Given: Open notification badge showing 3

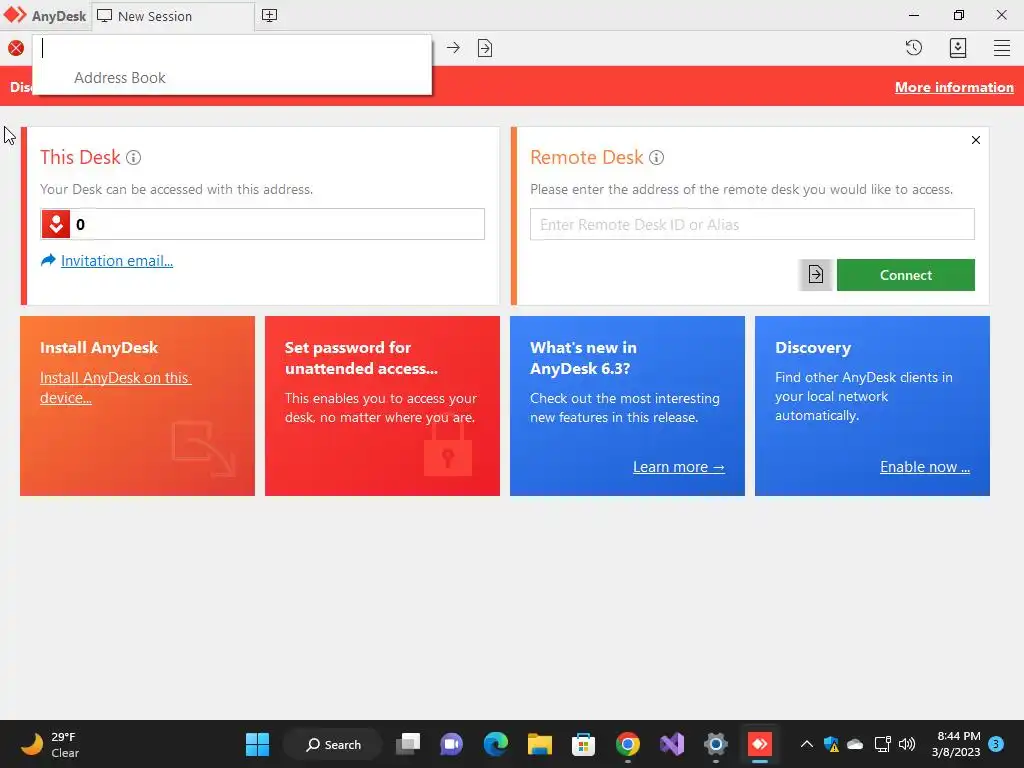Looking at the screenshot, I should (x=997, y=744).
